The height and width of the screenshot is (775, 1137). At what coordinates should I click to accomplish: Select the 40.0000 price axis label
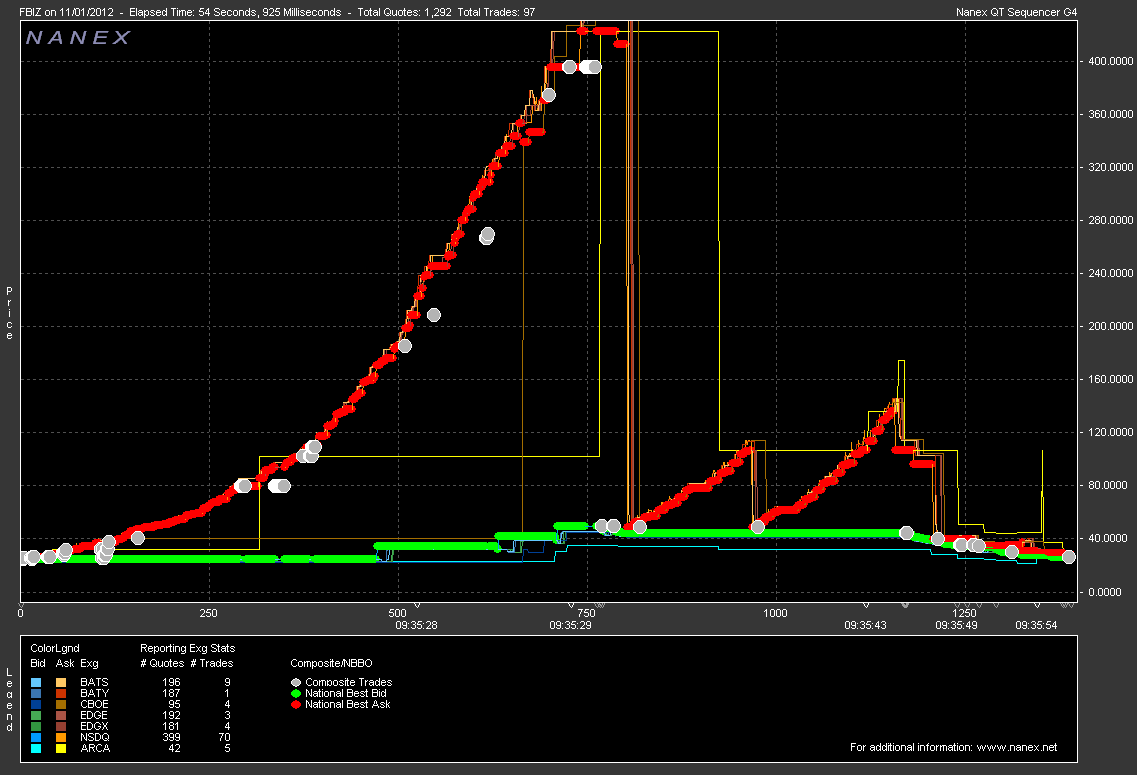[x=1108, y=539]
